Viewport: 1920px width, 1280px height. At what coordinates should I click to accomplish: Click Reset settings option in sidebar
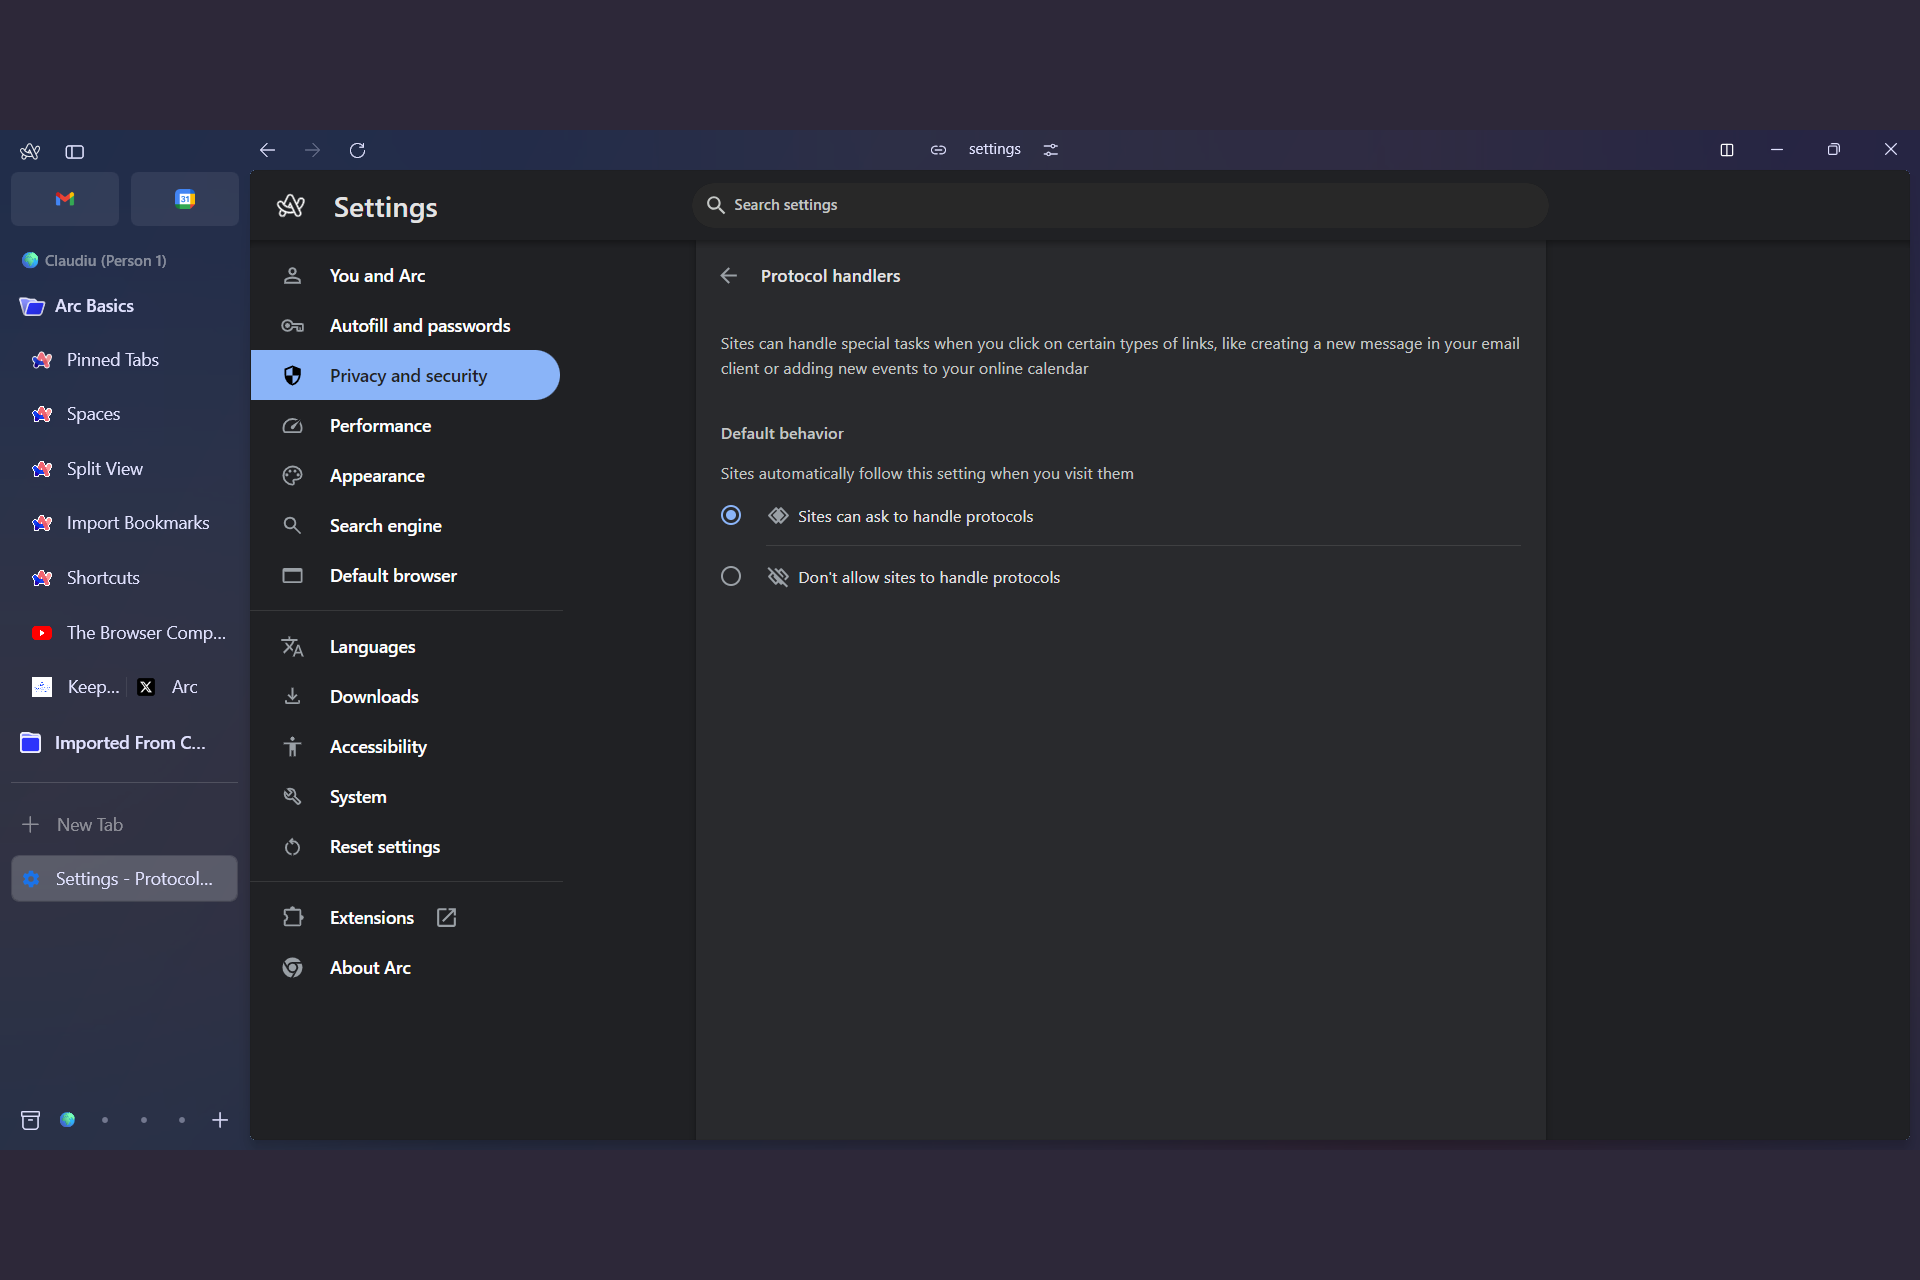pyautogui.click(x=384, y=846)
